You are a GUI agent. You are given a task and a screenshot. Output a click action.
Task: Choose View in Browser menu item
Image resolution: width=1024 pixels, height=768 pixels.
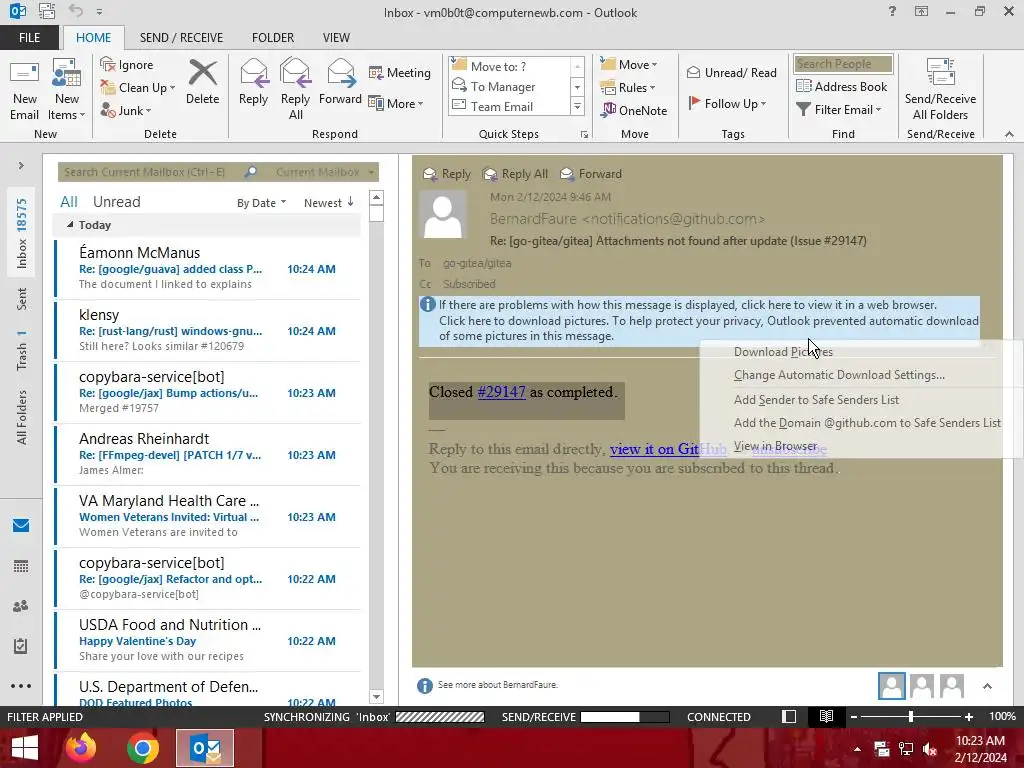(775, 446)
